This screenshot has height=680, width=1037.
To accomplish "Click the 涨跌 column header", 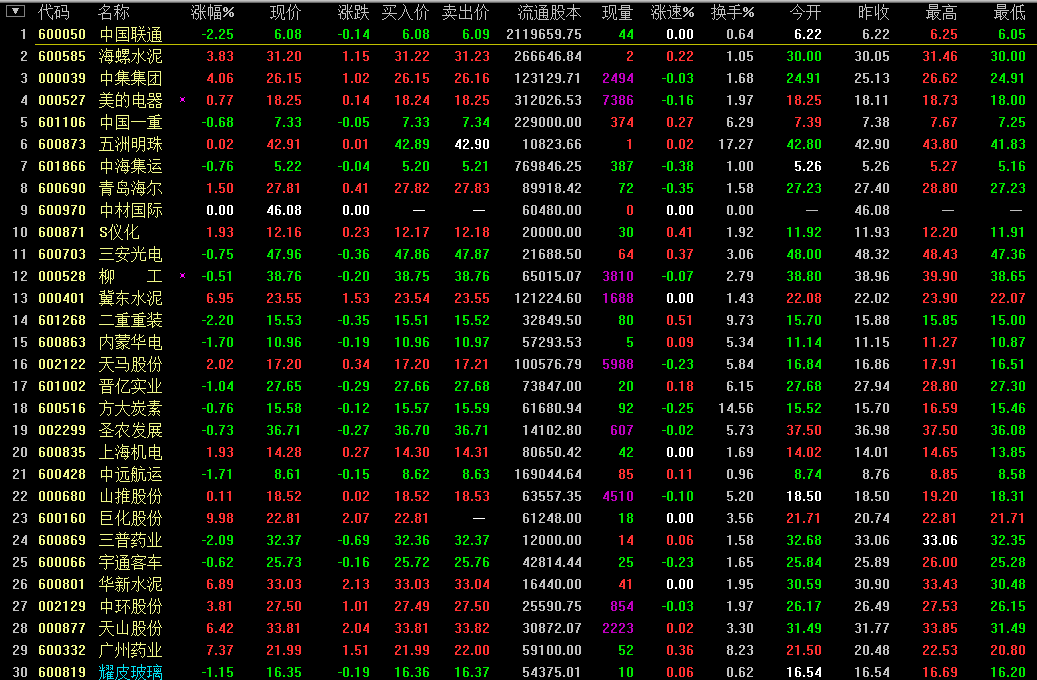I will [x=353, y=12].
